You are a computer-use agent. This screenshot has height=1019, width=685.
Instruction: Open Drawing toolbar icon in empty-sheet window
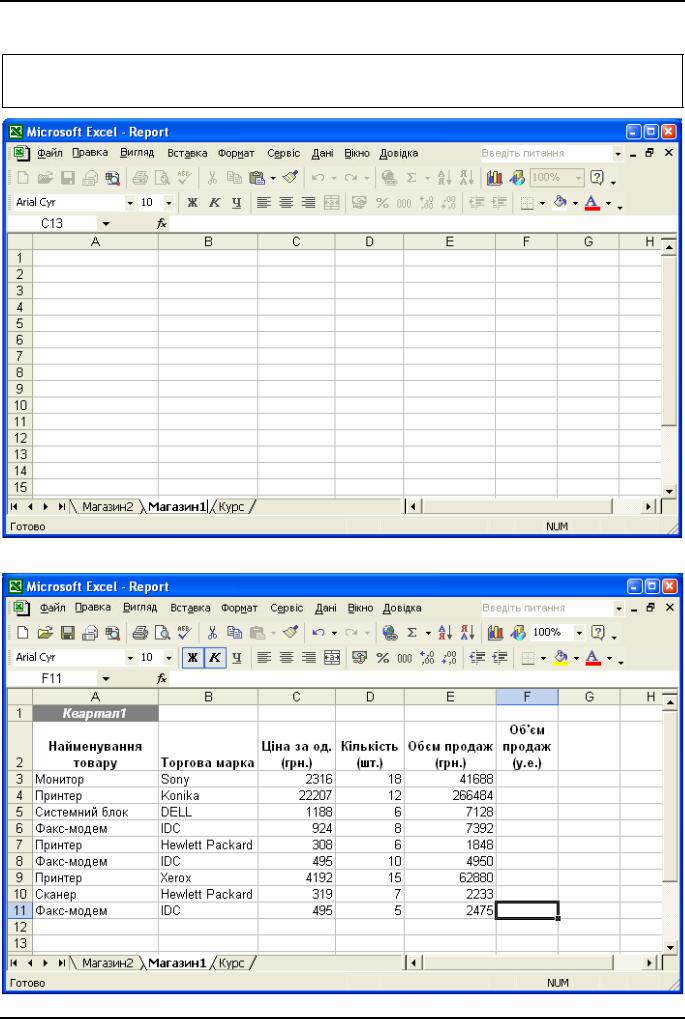point(517,177)
